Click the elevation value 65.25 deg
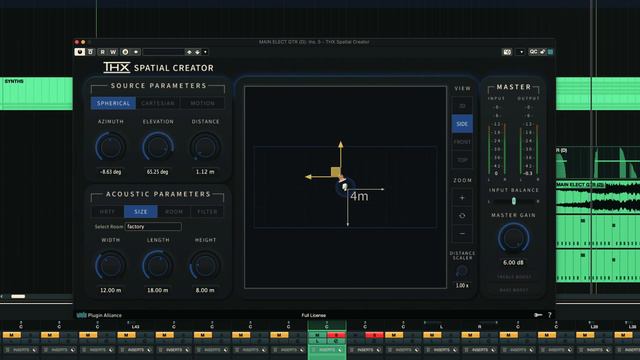The image size is (640, 360). (x=158, y=172)
